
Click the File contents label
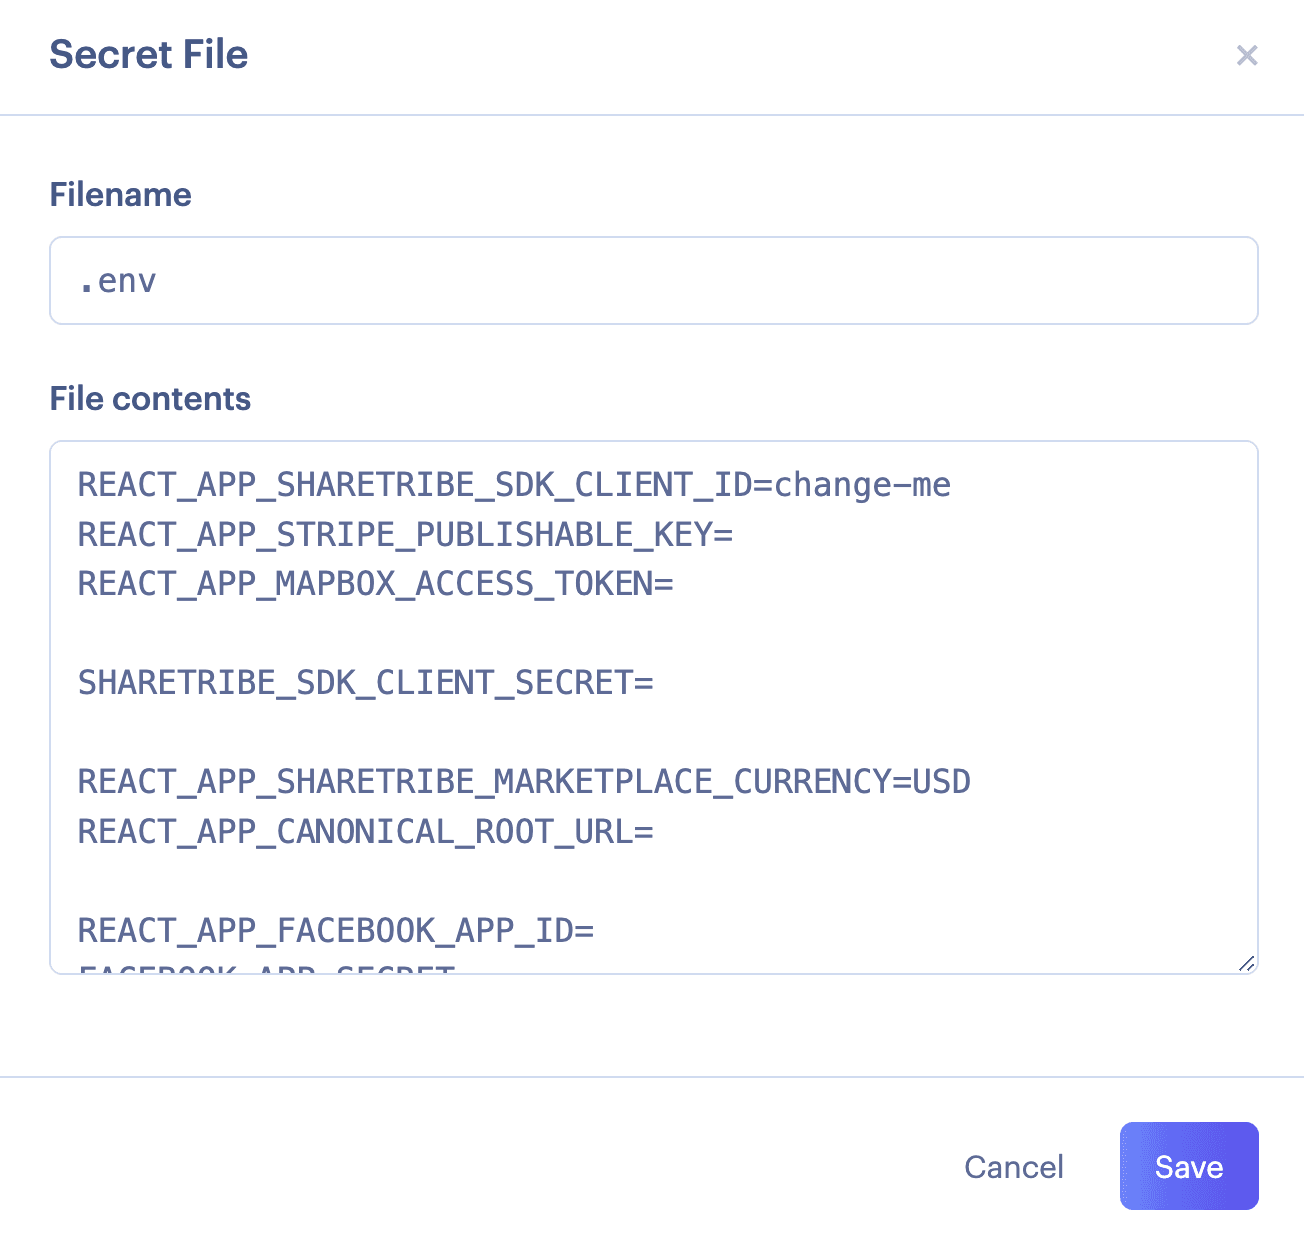point(150,399)
